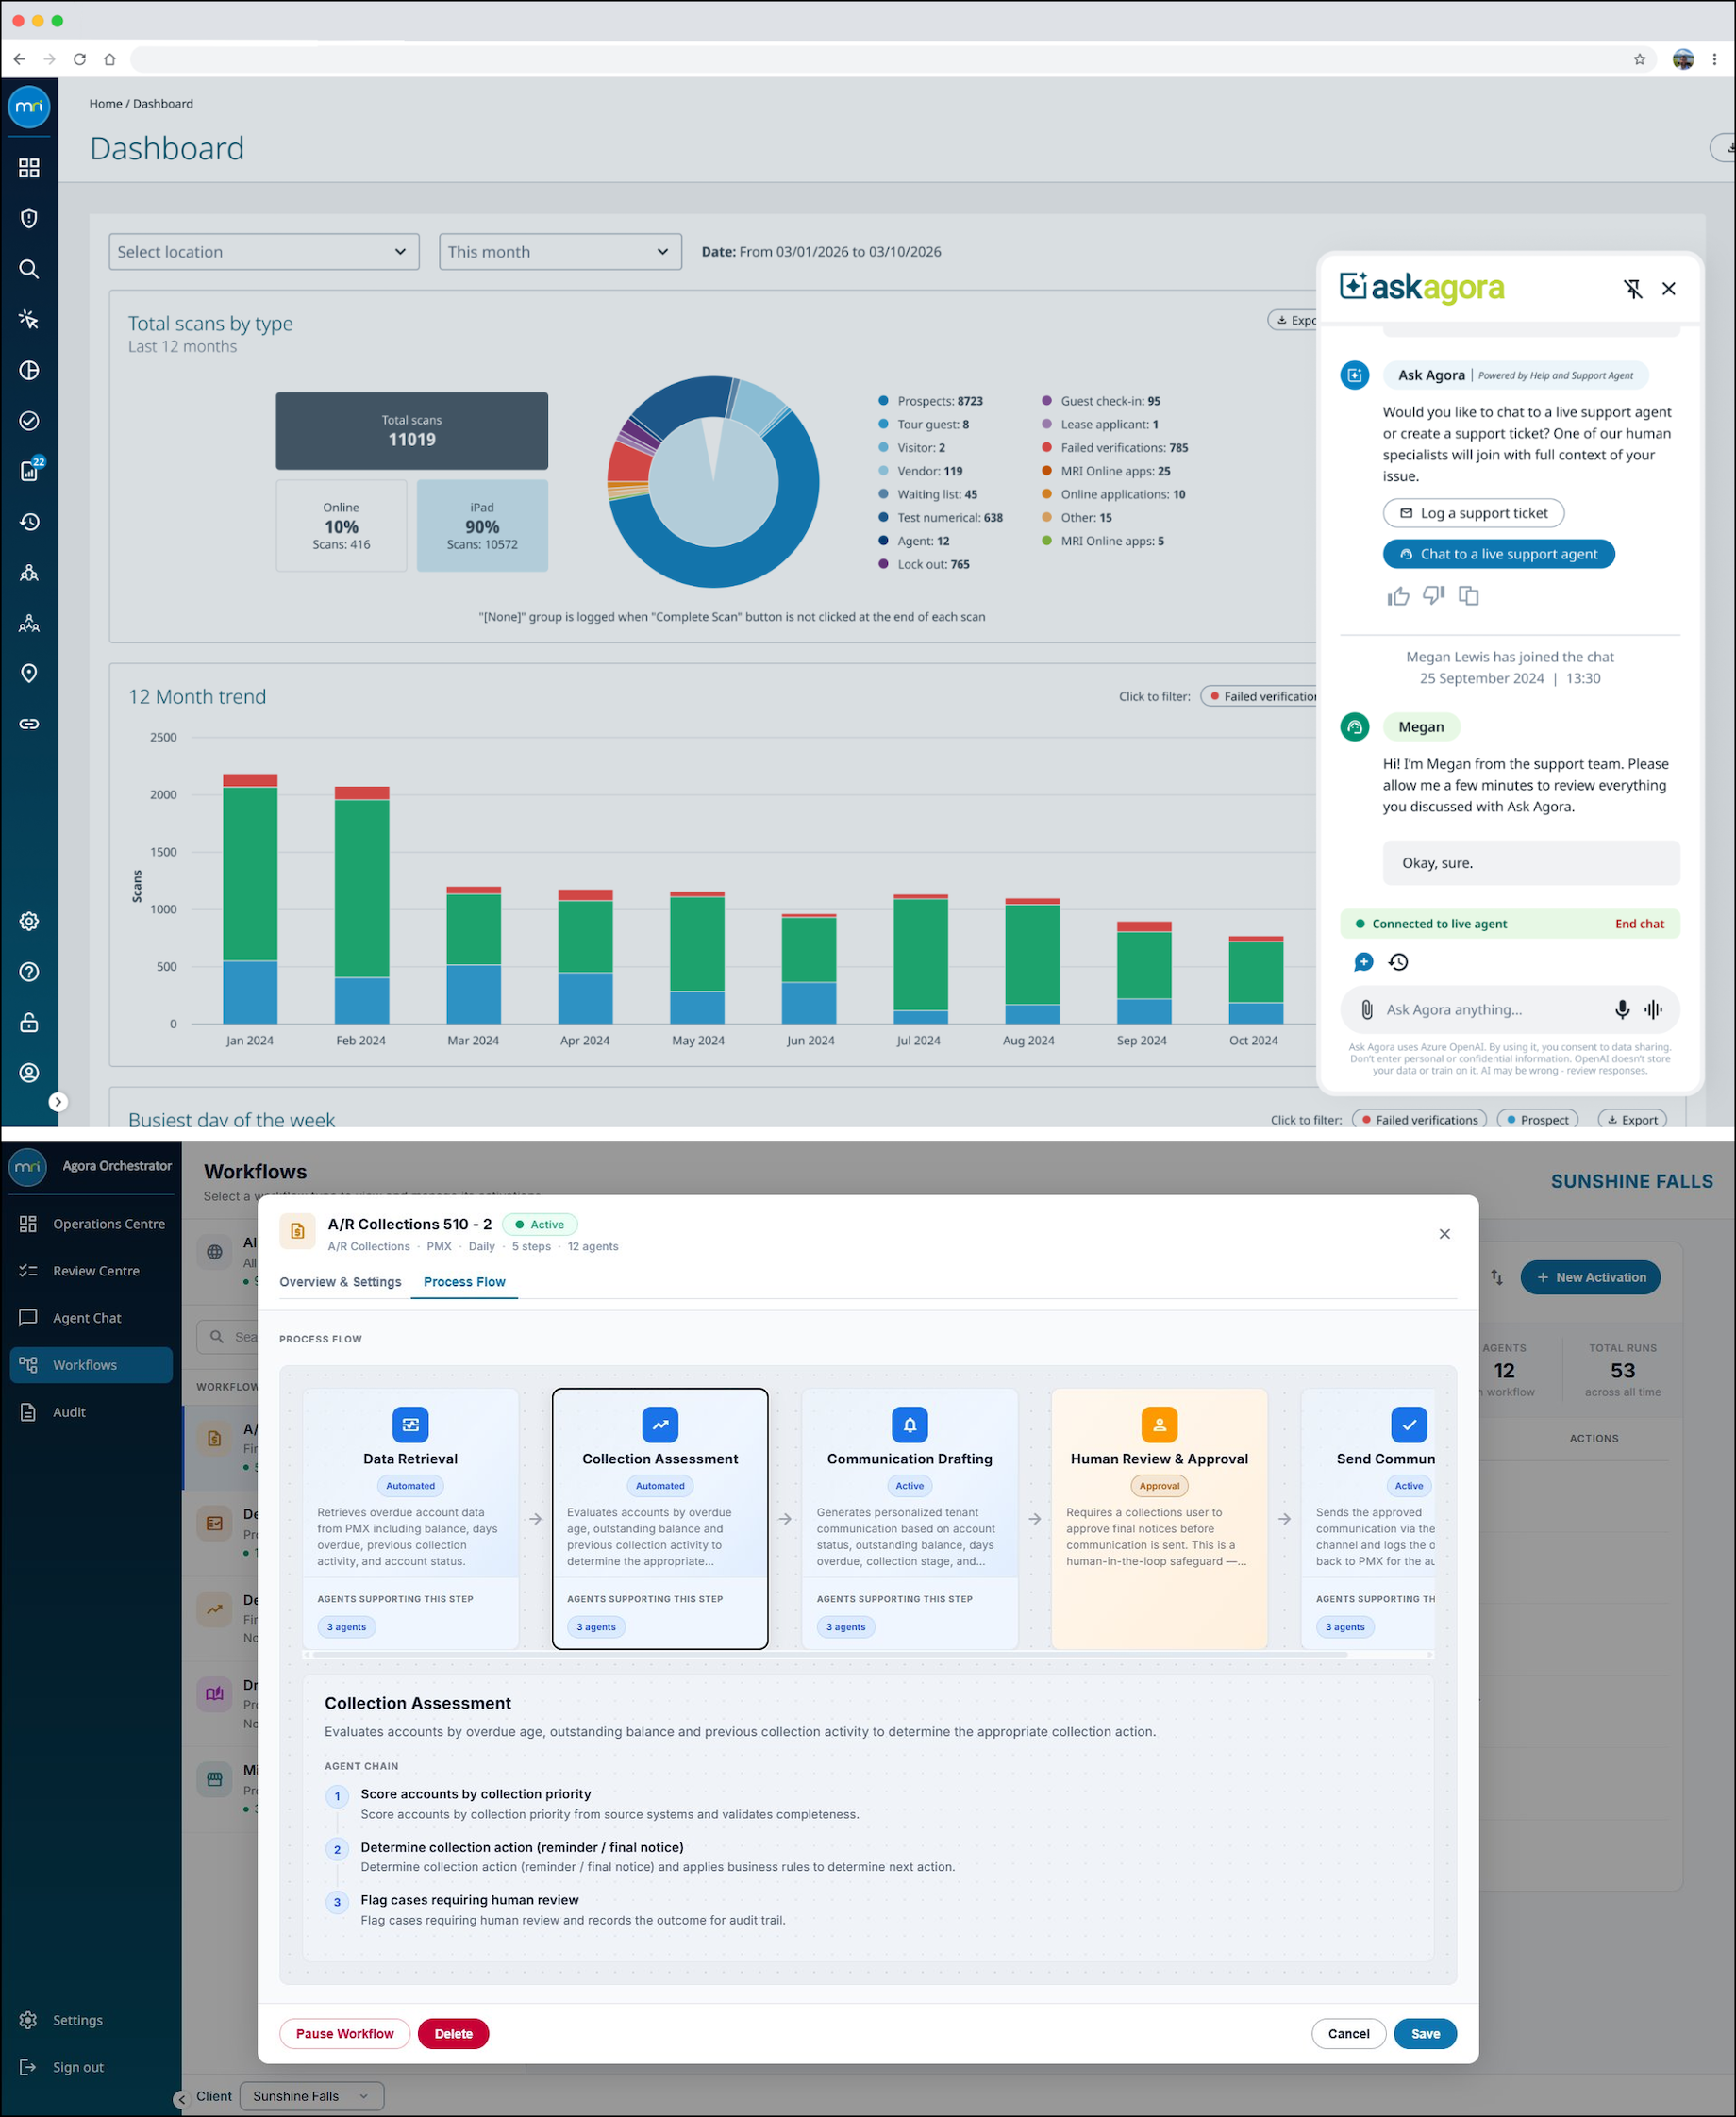Click the sort arrows icon beside New Activation
Screen dimensions: 1736x2117
1496,1277
